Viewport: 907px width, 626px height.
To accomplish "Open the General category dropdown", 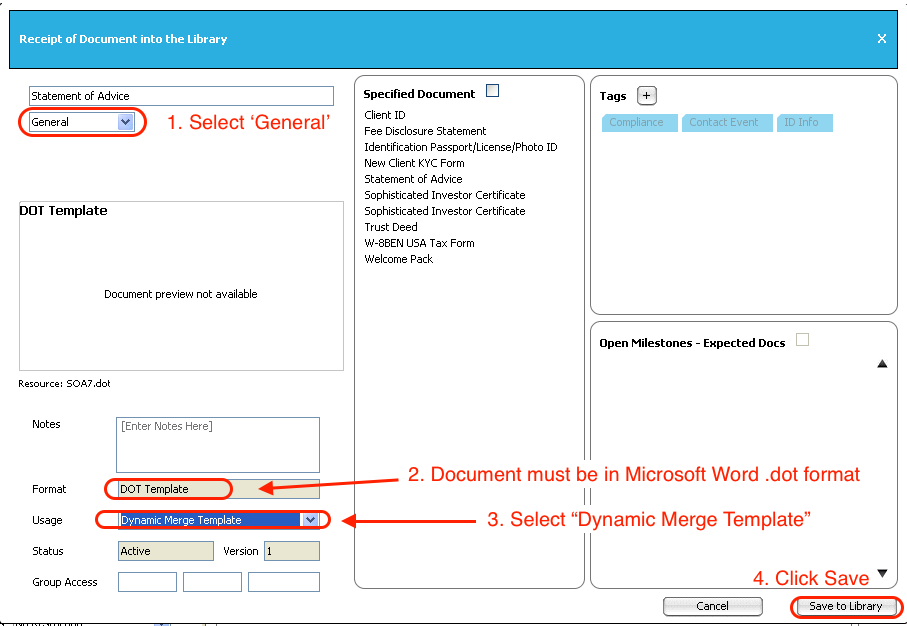I will coord(125,122).
